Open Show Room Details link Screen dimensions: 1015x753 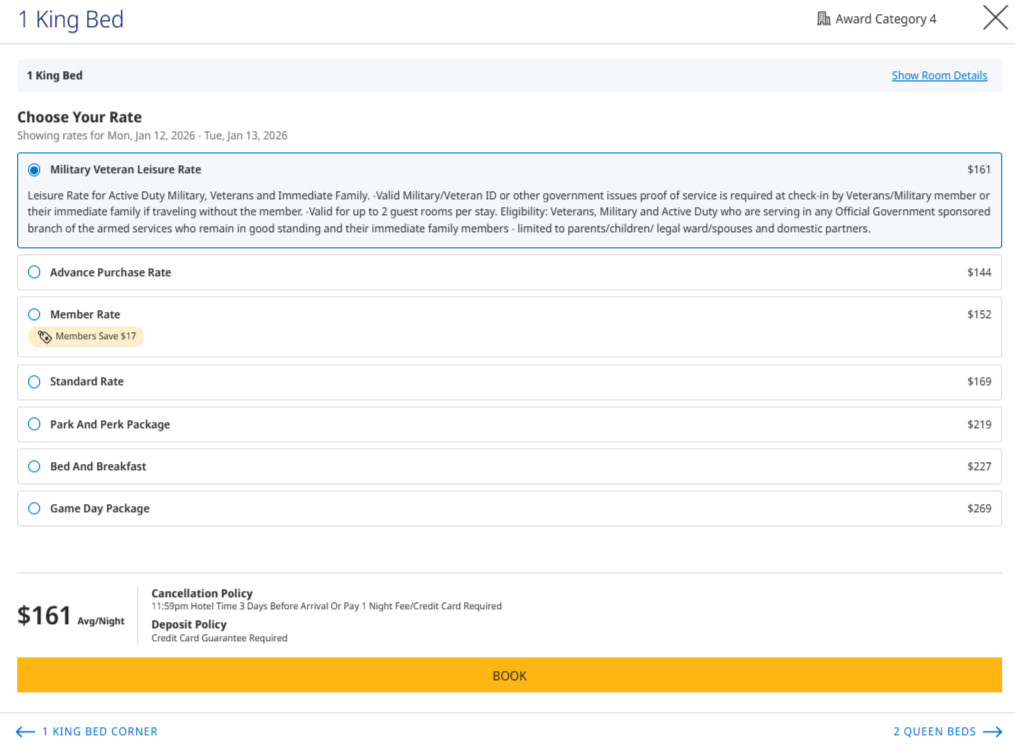click(939, 76)
